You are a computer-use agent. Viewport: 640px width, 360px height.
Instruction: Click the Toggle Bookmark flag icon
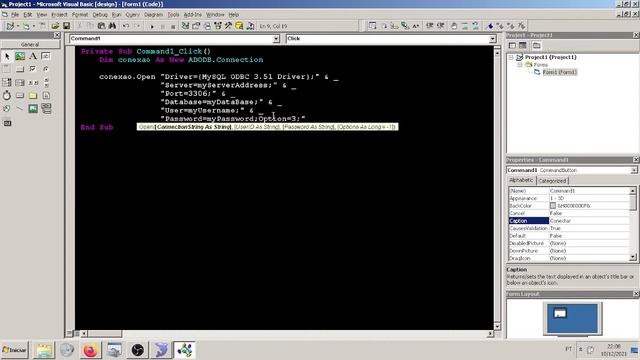tap(490, 26)
